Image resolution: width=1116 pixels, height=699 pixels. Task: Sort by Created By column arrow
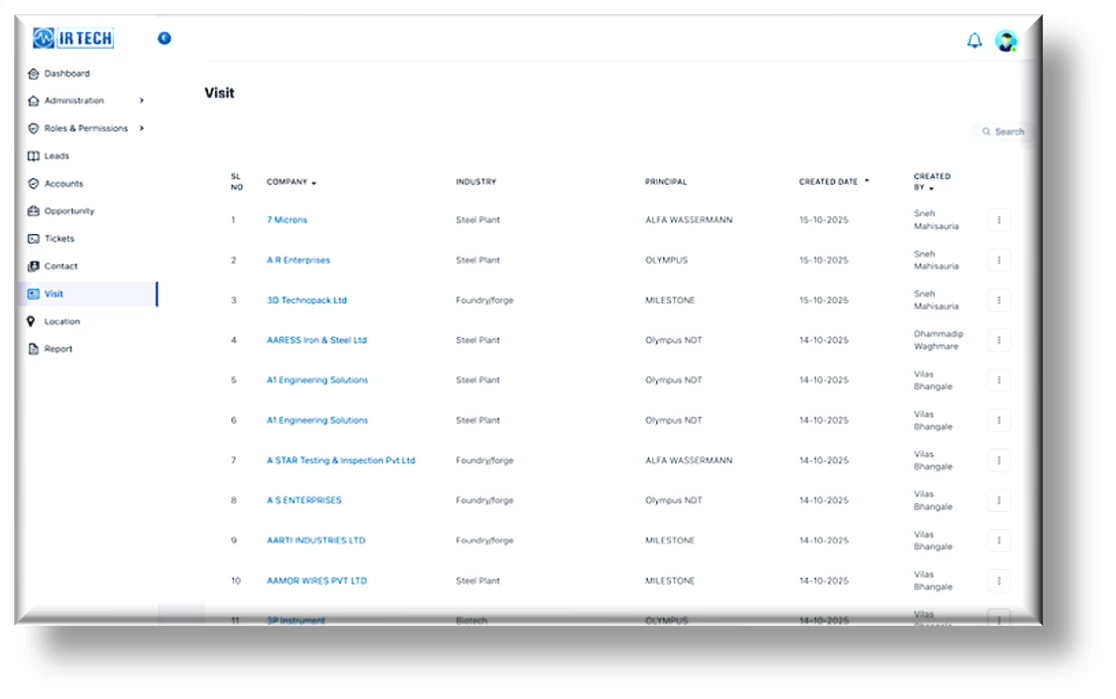931,189
